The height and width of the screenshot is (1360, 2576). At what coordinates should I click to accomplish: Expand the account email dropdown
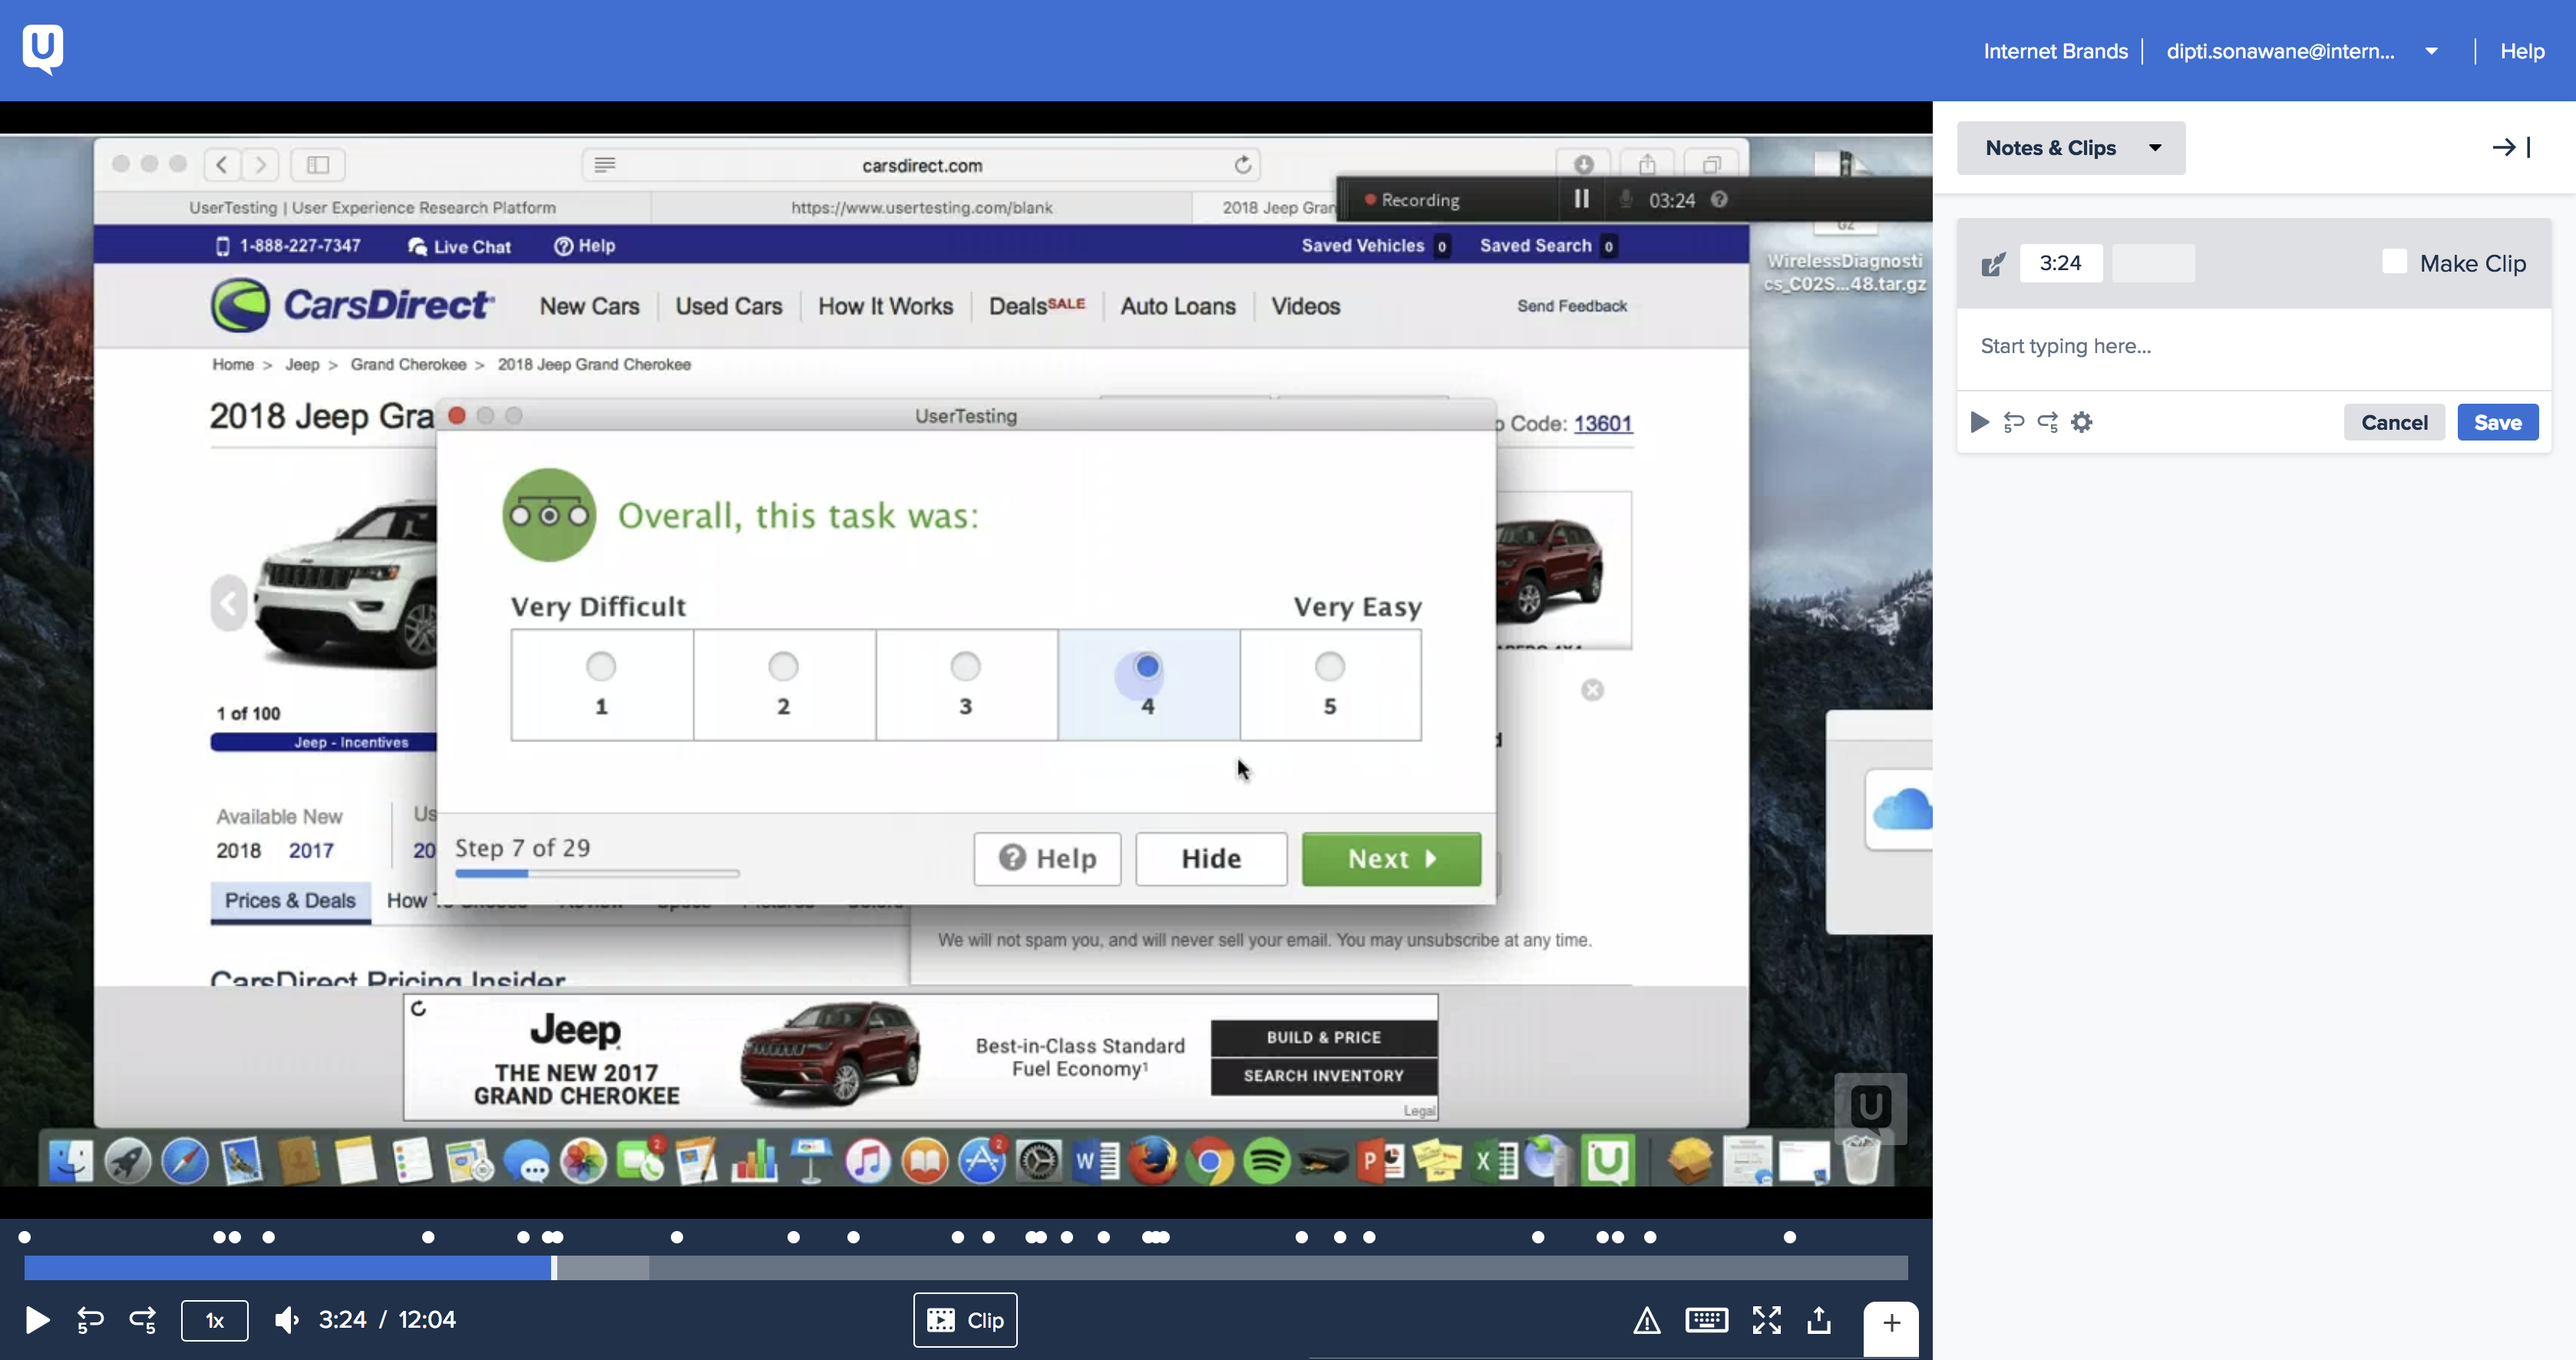2431,51
